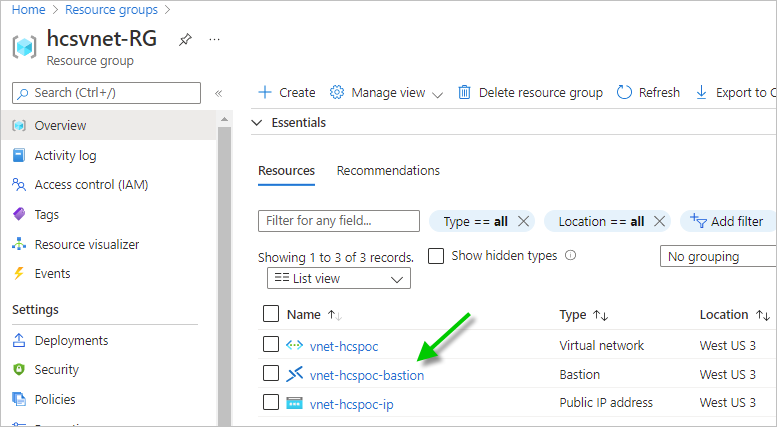Select the vnet-hcspoc-ip row checkbox
777x427 pixels.
tap(271, 402)
